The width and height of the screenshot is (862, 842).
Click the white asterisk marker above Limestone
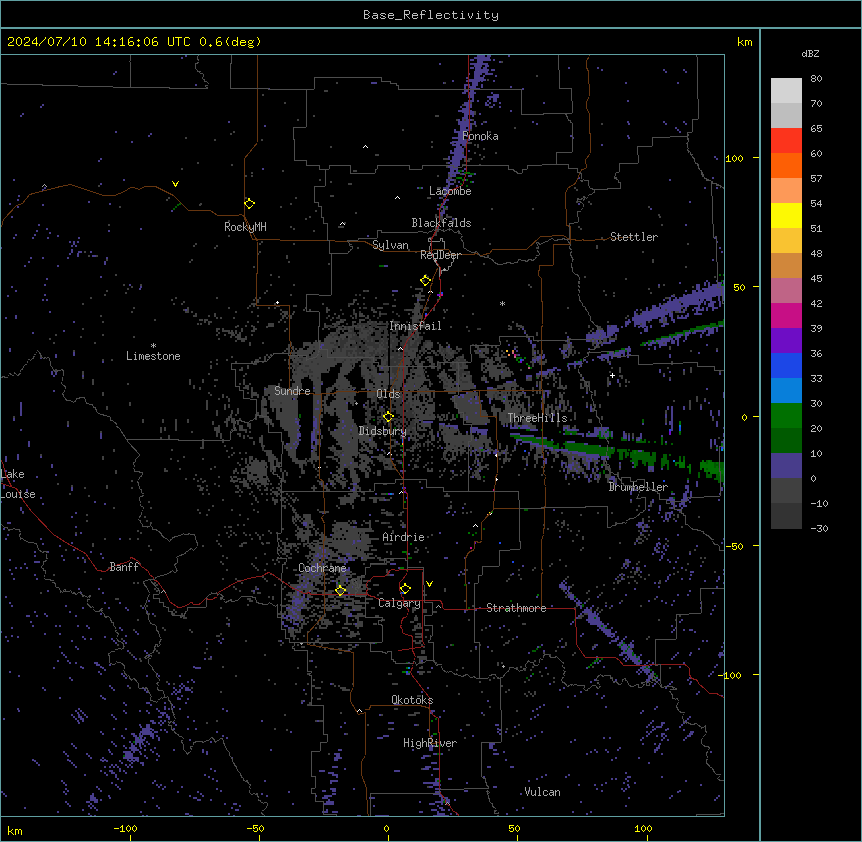(153, 346)
